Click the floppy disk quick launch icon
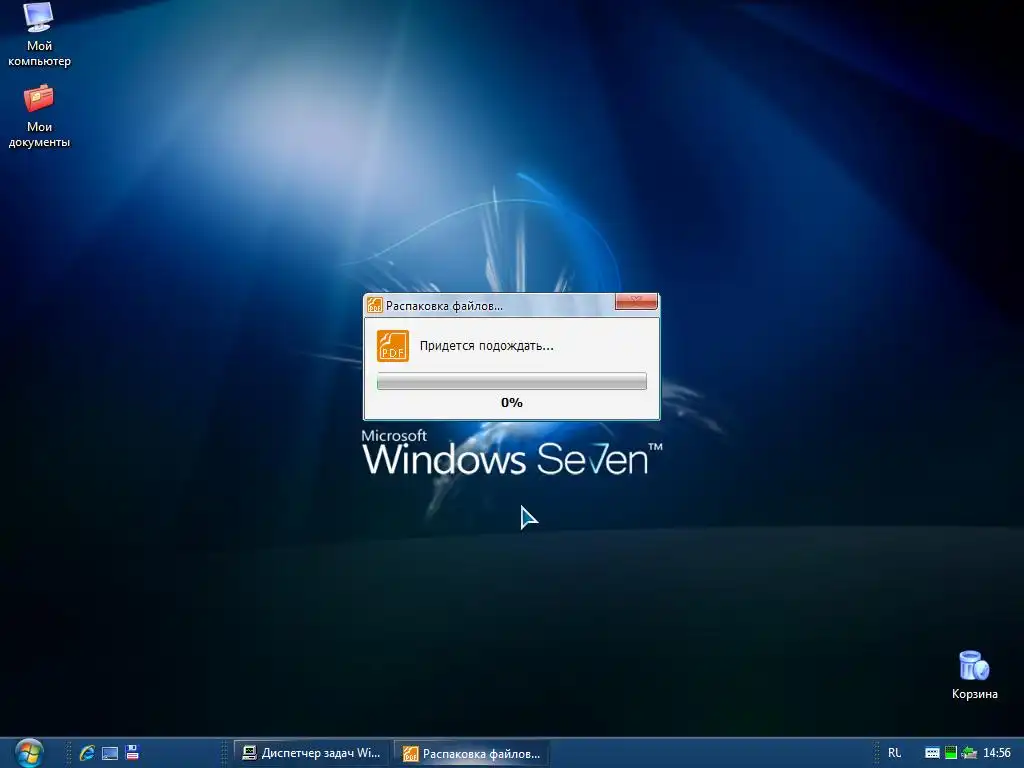This screenshot has height=768, width=1024. click(x=133, y=752)
